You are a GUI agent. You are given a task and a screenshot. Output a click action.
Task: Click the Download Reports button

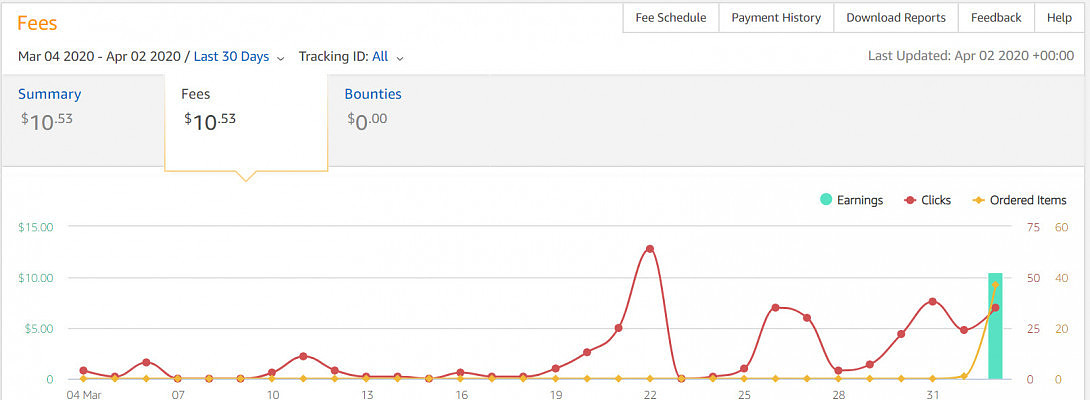(896, 18)
